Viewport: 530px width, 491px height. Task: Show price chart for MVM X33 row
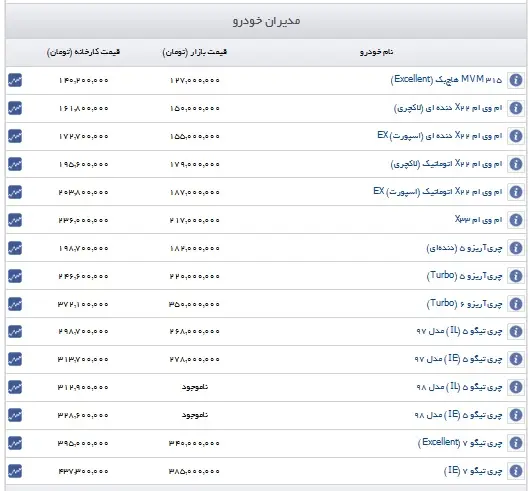click(x=15, y=220)
